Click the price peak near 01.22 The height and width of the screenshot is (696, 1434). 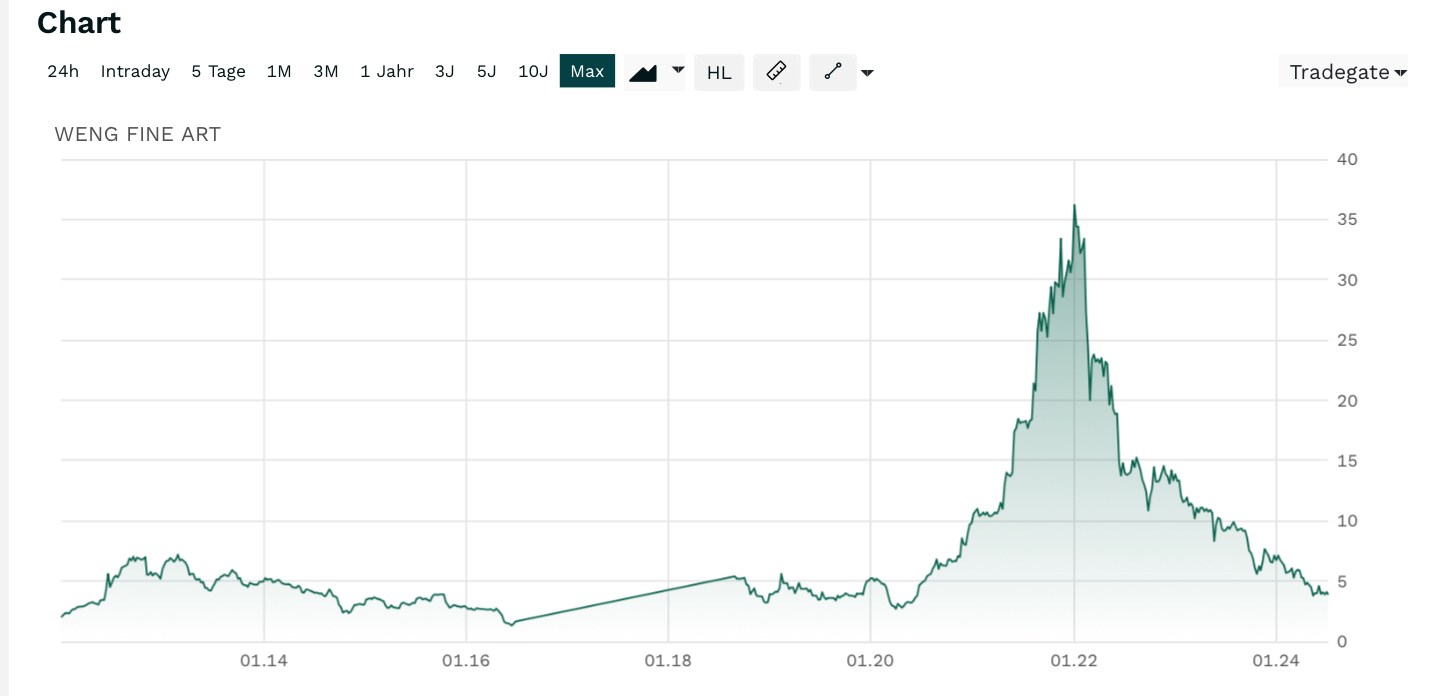pyautogui.click(x=1074, y=206)
